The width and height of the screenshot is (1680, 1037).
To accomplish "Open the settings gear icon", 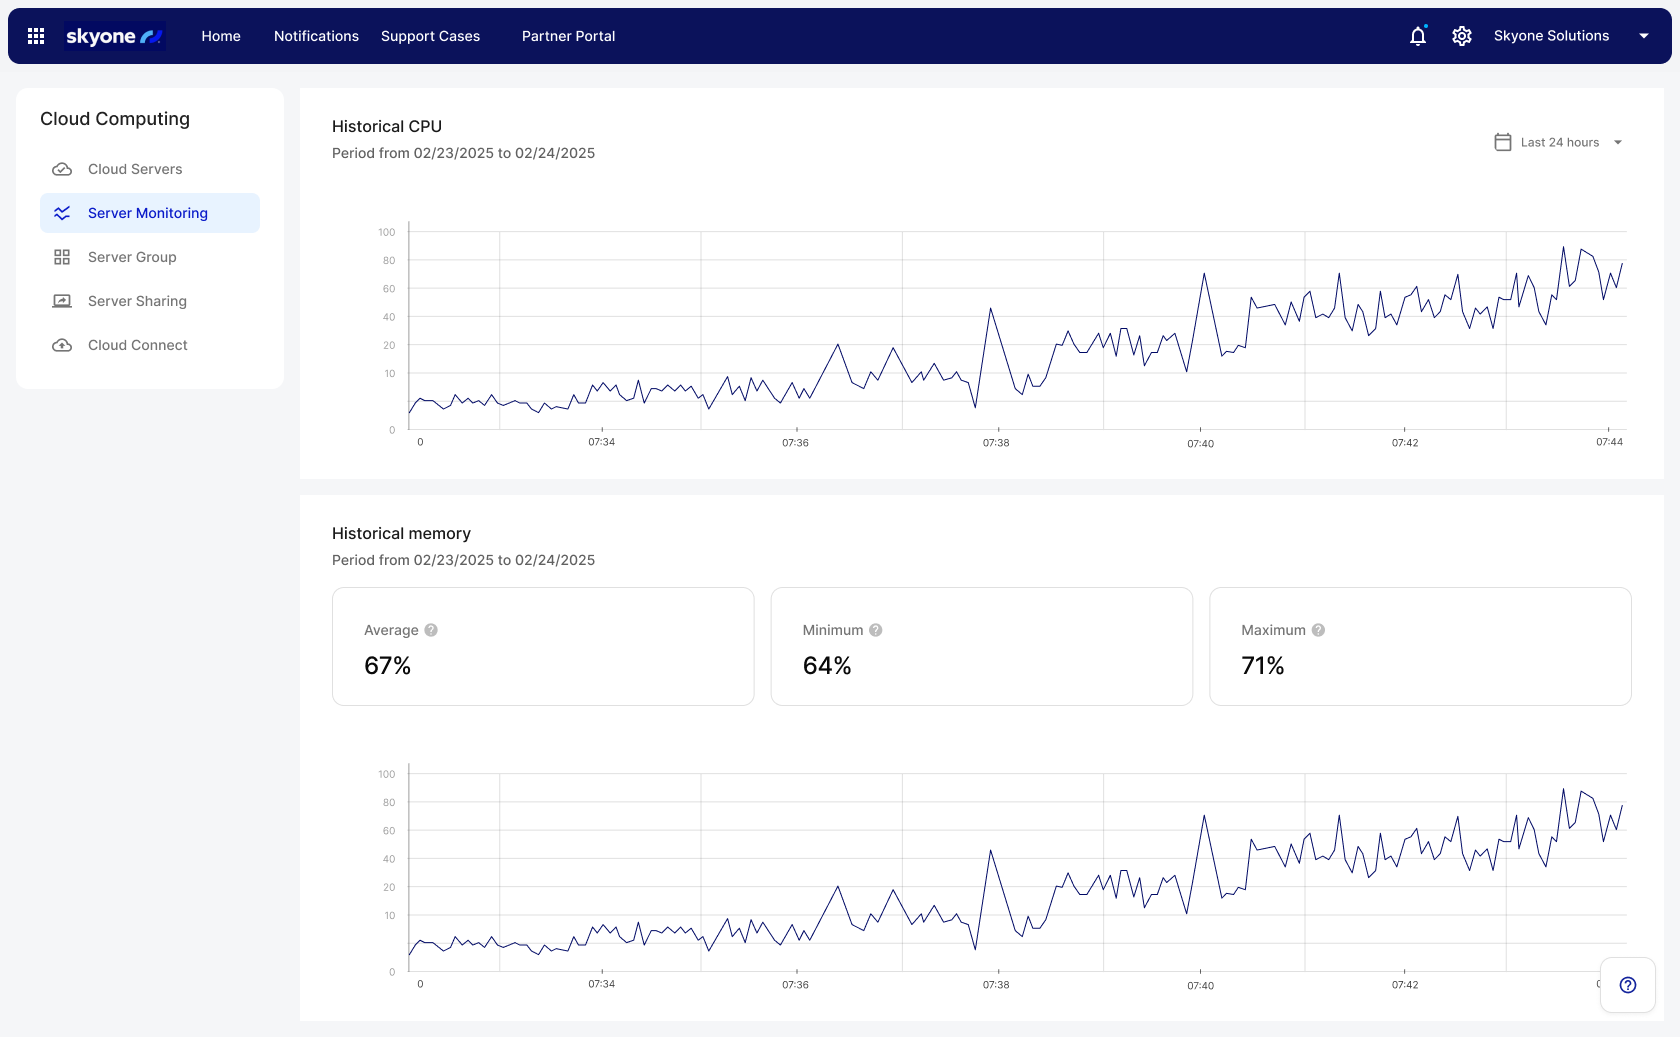I will [x=1461, y=35].
